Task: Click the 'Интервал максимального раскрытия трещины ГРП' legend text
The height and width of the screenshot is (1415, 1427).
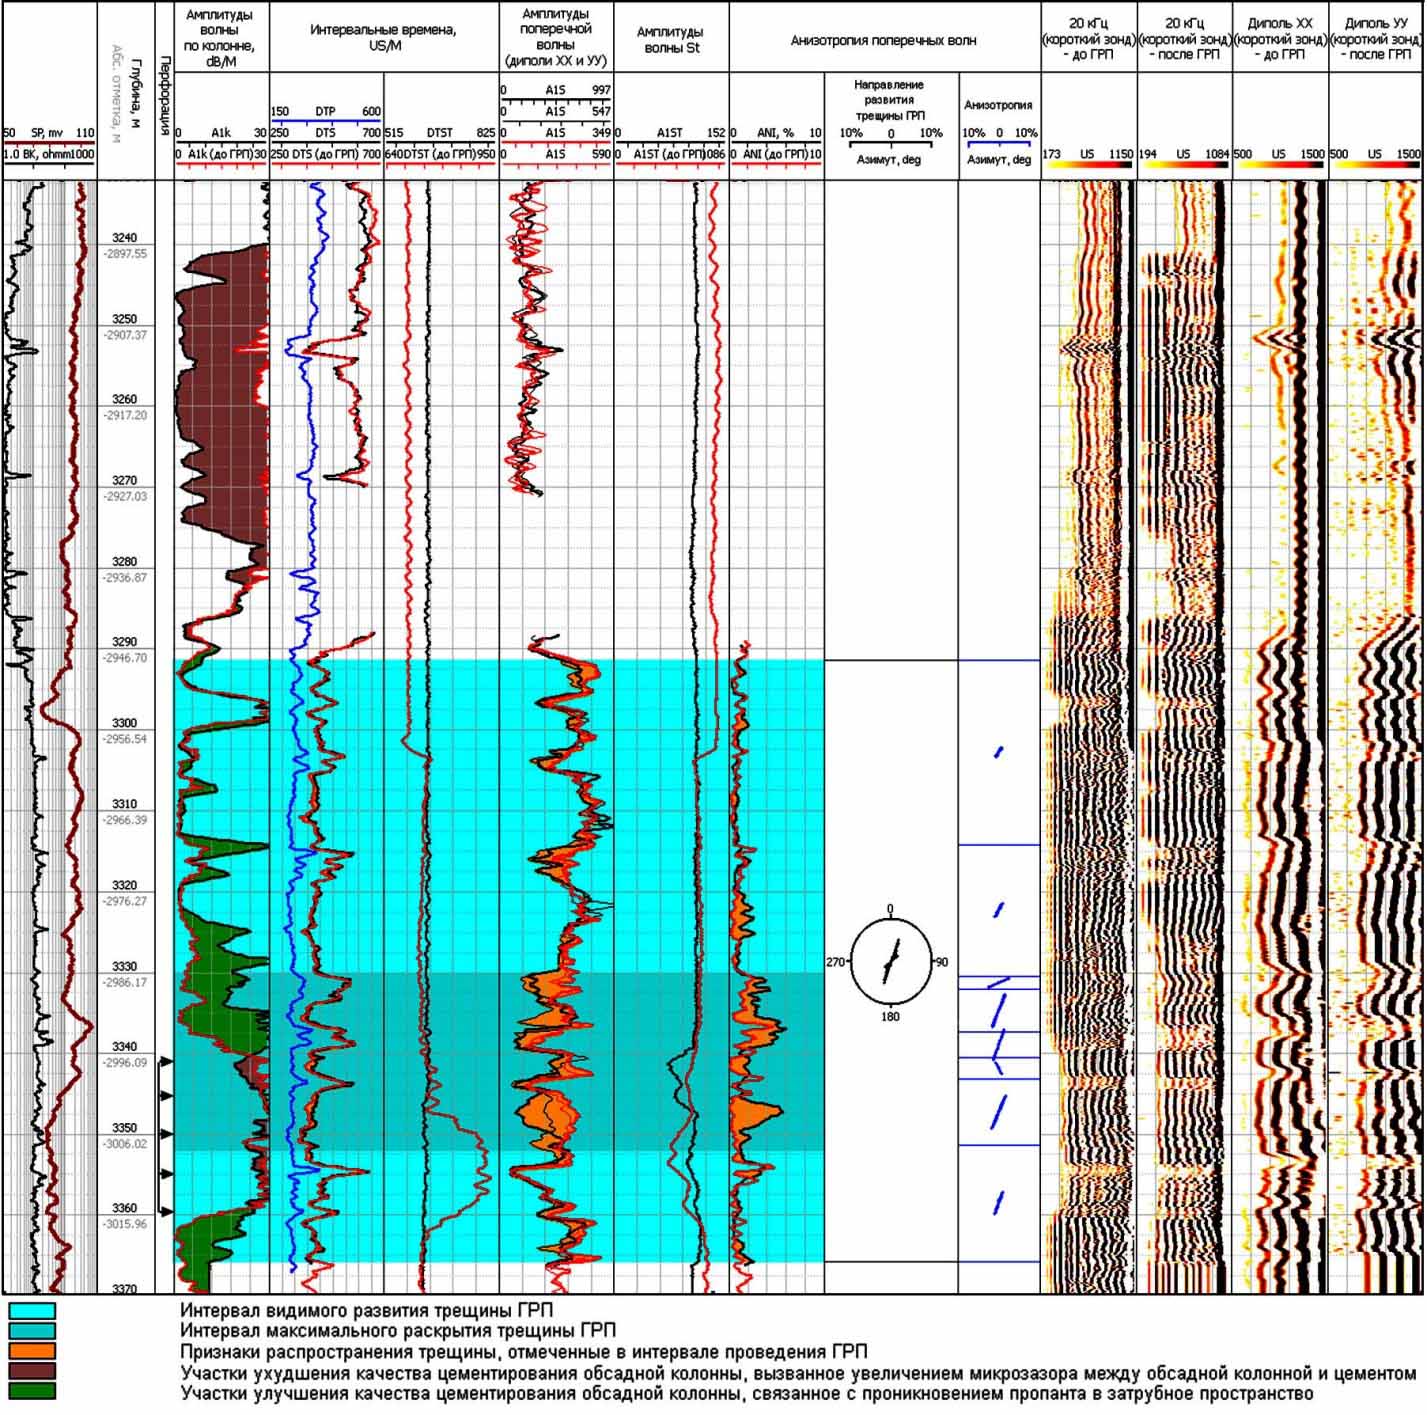Action: [x=397, y=1331]
